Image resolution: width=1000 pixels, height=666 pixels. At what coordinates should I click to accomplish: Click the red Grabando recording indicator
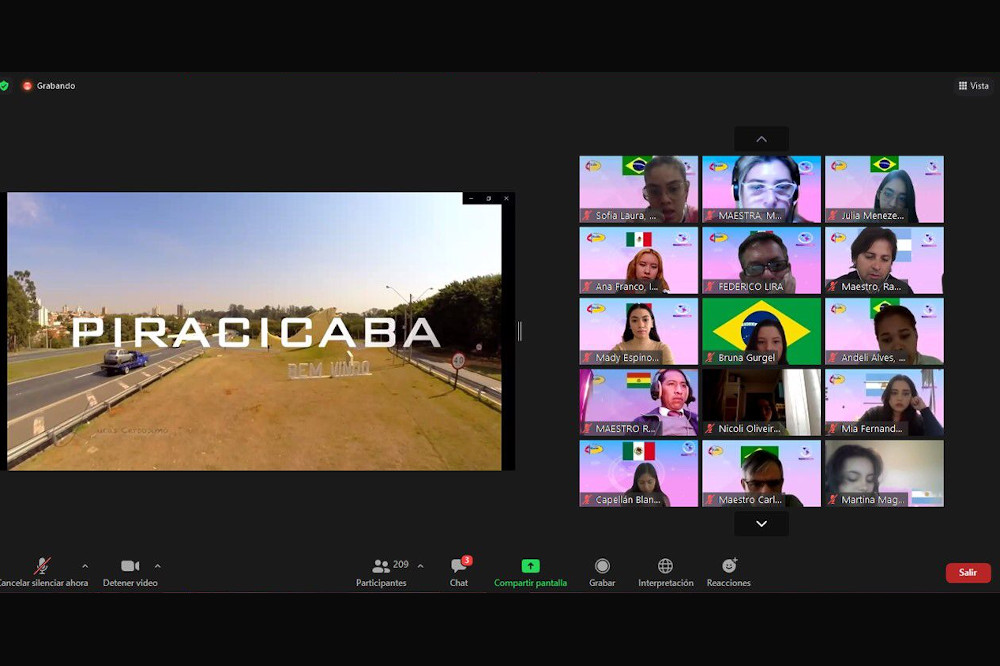pos(27,86)
